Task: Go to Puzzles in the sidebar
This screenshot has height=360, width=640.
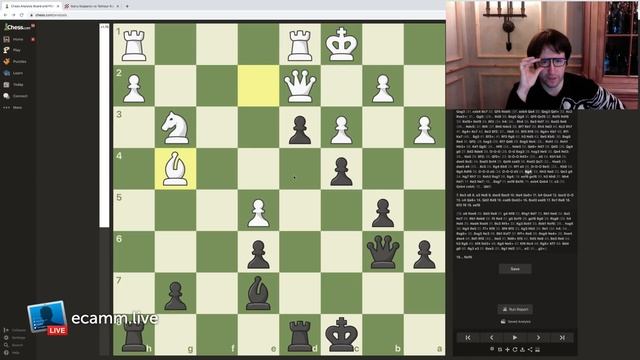Action: coord(15,61)
